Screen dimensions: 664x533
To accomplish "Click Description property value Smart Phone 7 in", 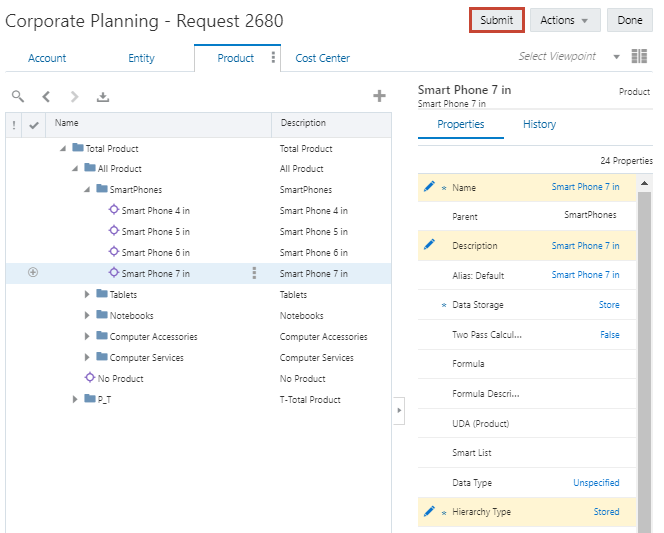I will (x=585, y=246).
